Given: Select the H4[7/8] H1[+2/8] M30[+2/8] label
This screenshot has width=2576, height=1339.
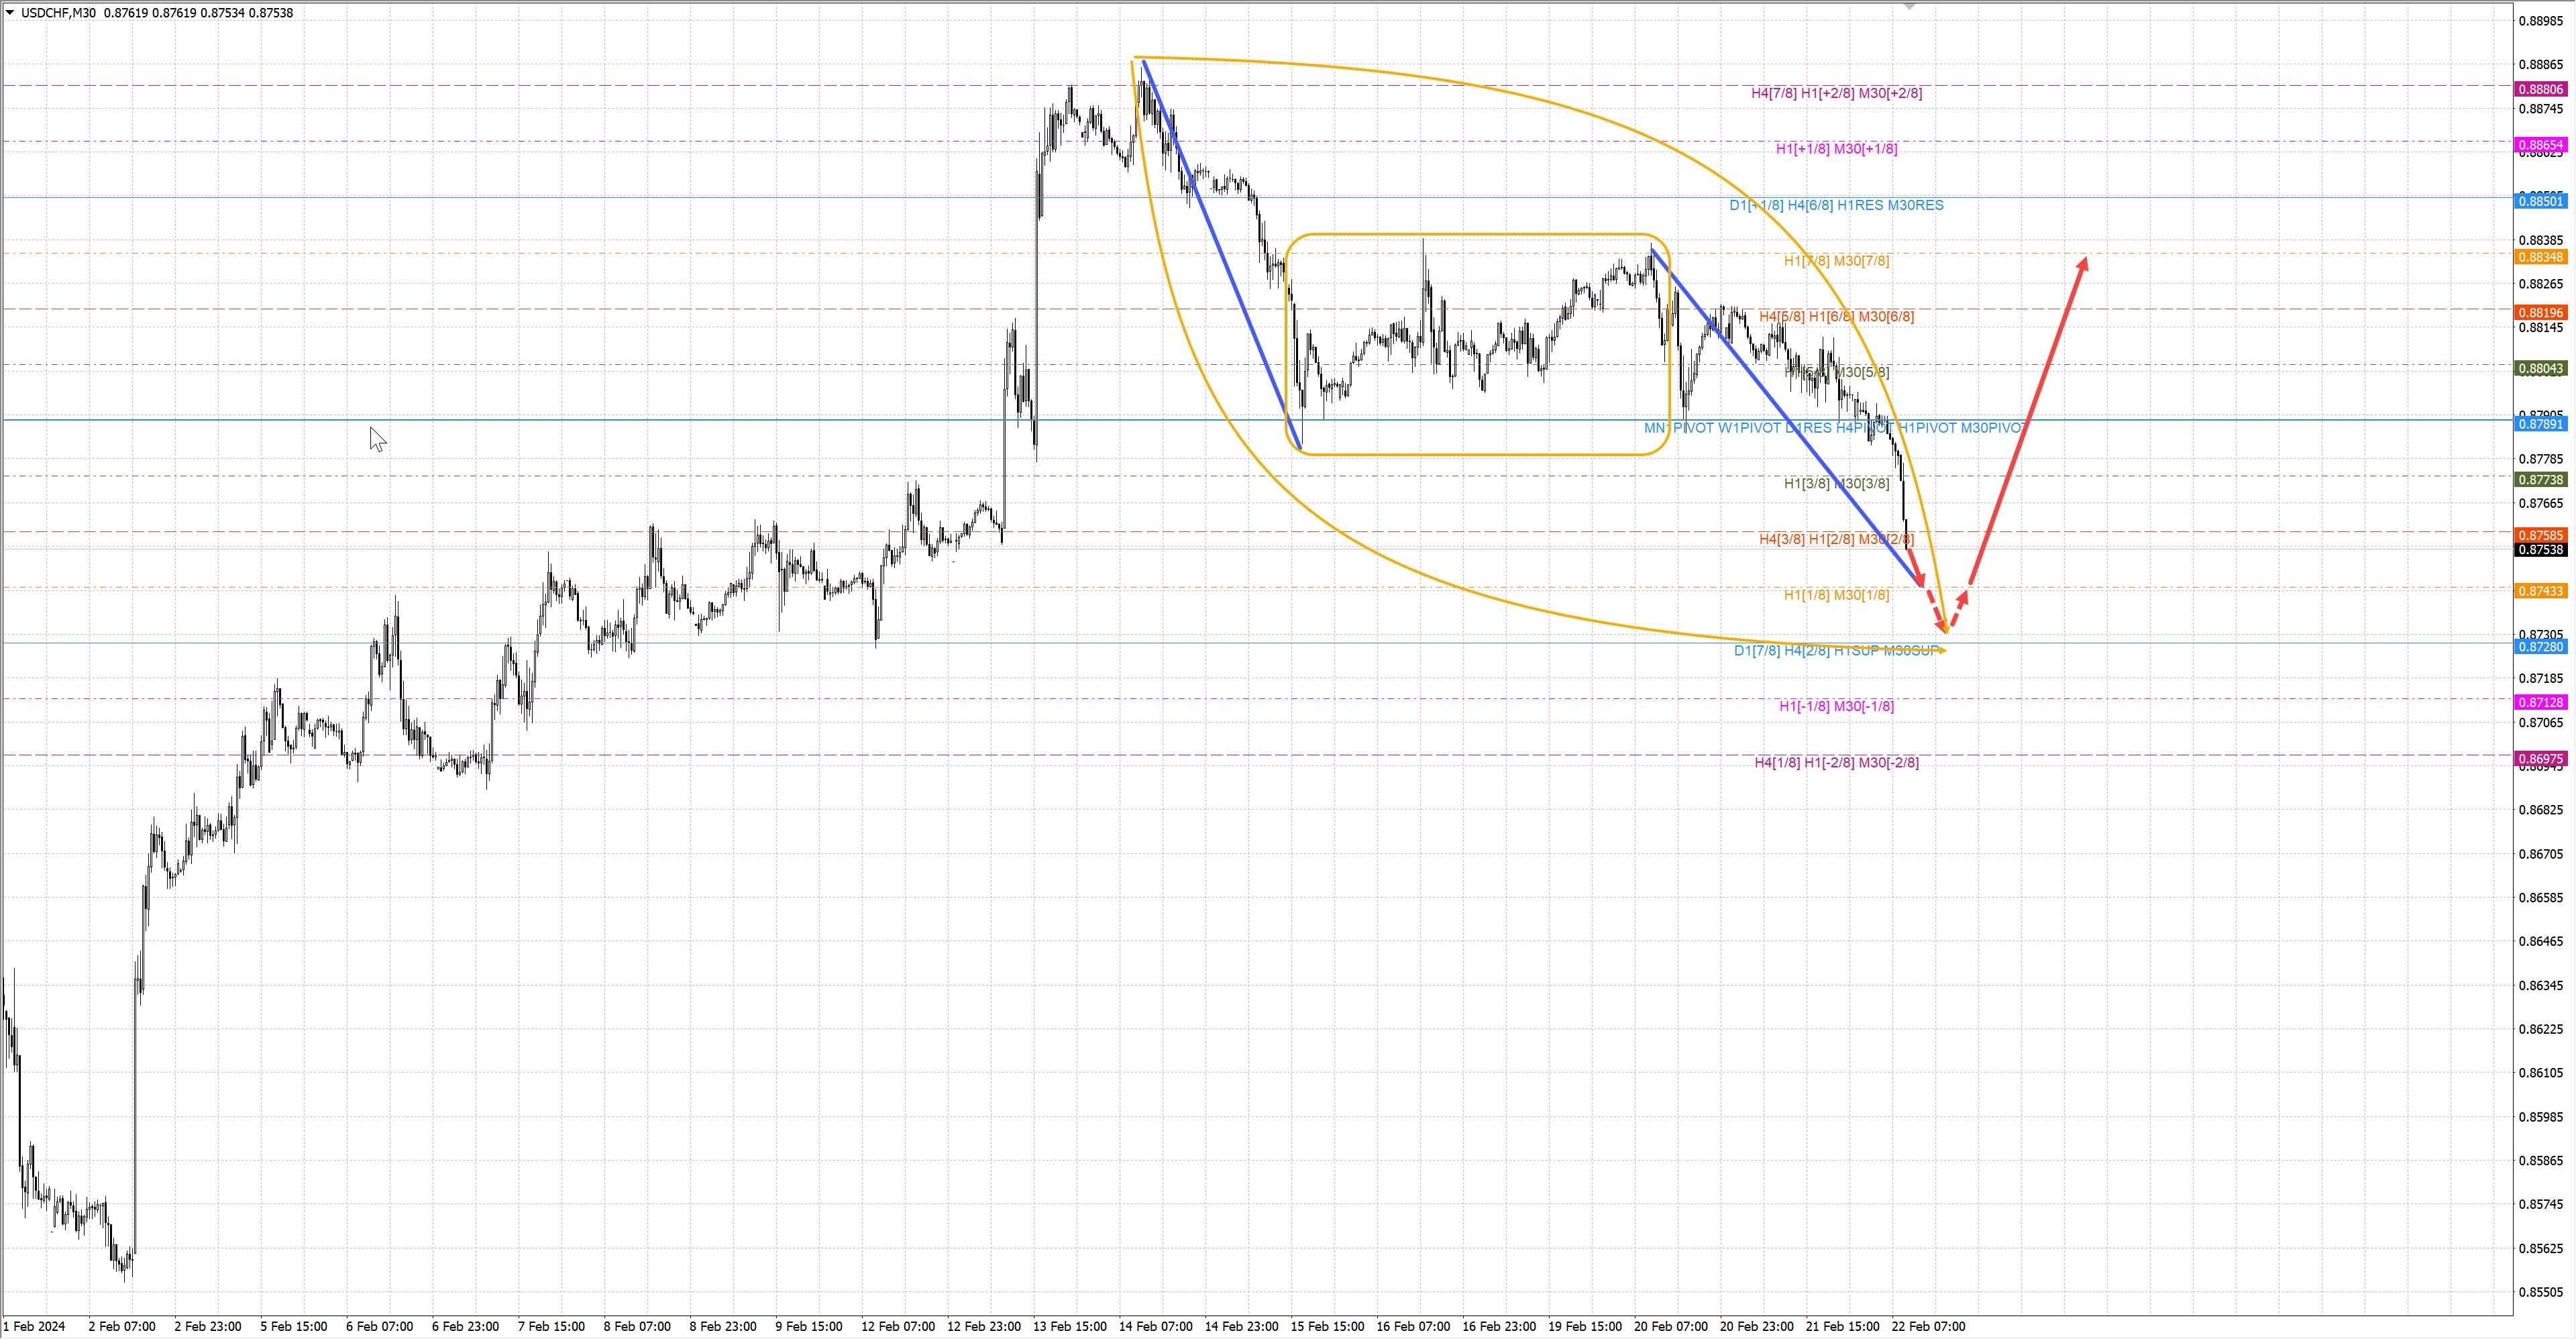Looking at the screenshot, I should pos(1836,93).
